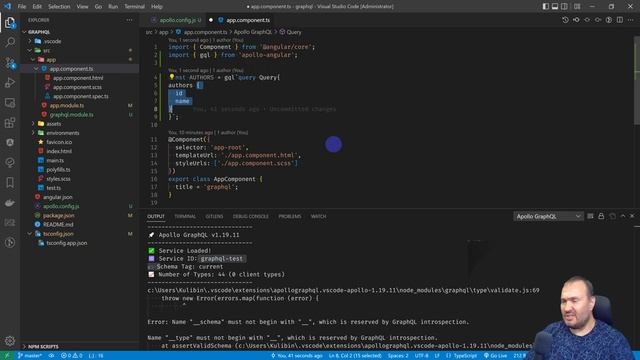Split the editor to the right
640x360 pixels.
click(620, 20)
